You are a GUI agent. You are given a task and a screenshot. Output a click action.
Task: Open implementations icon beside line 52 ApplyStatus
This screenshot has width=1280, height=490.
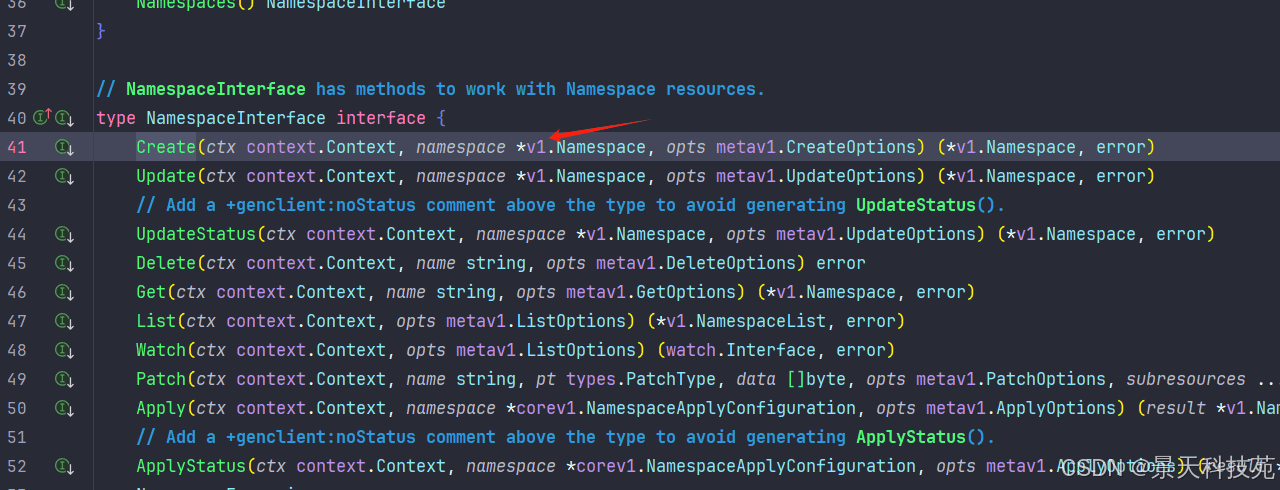(x=65, y=466)
